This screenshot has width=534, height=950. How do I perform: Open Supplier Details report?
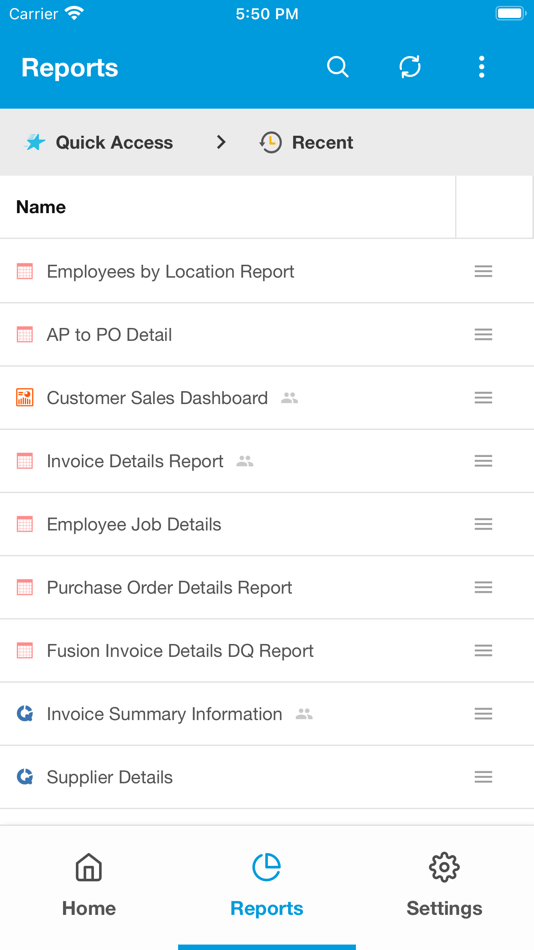(110, 777)
